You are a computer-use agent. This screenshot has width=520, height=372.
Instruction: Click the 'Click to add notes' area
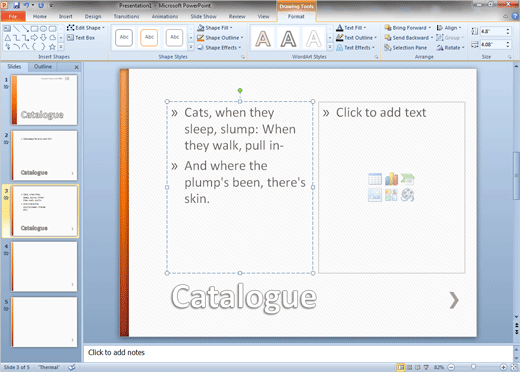pos(298,353)
